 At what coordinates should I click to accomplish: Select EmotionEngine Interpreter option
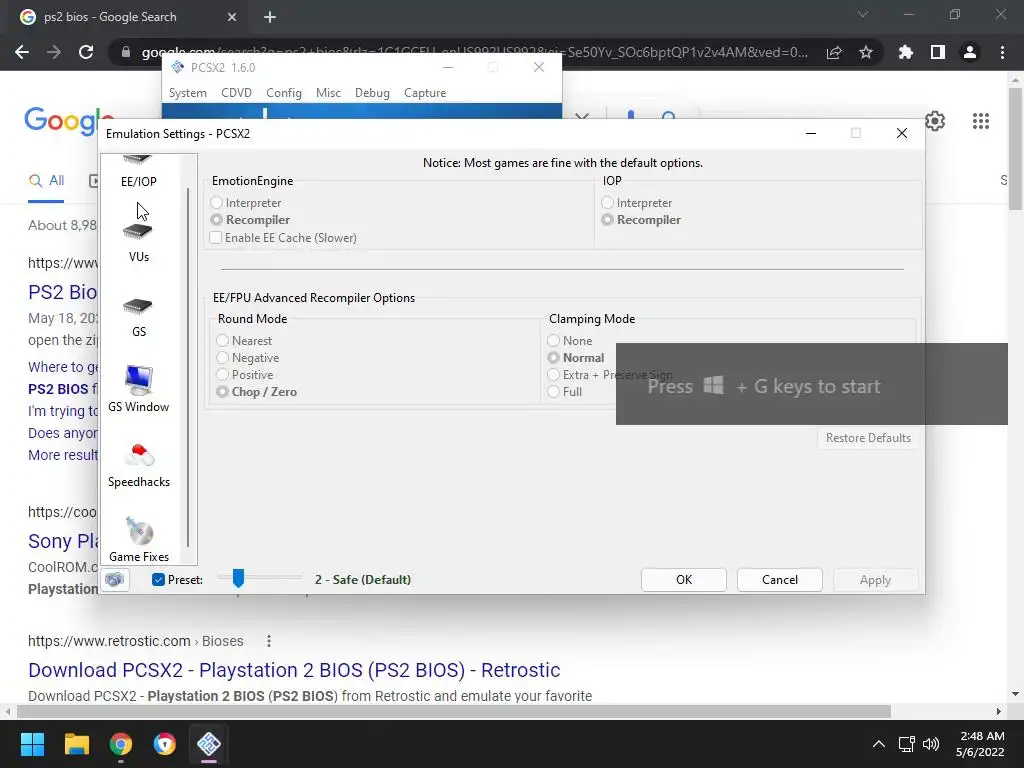[246, 203]
